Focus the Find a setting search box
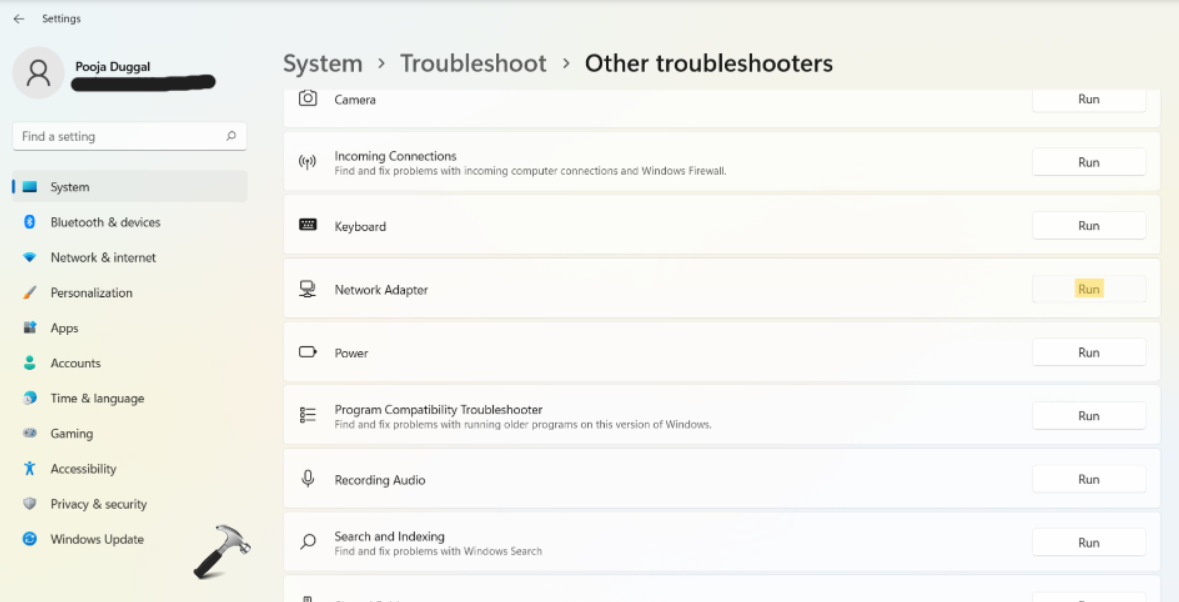Image resolution: width=1179 pixels, height=602 pixels. point(120,136)
